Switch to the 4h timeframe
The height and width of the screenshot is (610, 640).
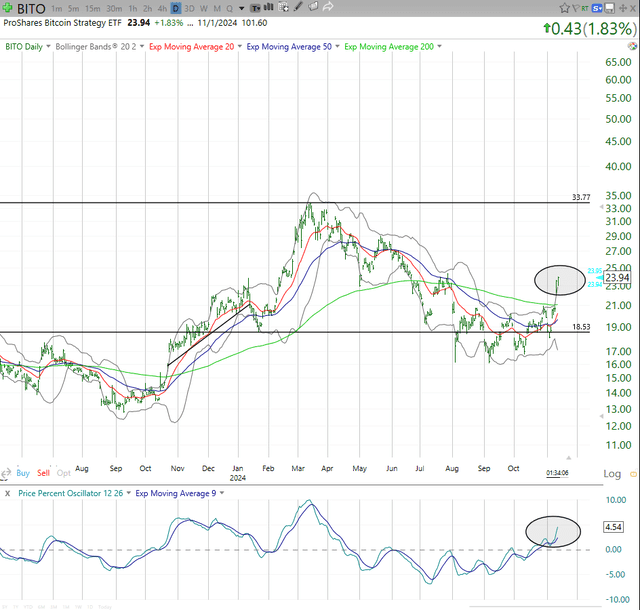(x=162, y=9)
